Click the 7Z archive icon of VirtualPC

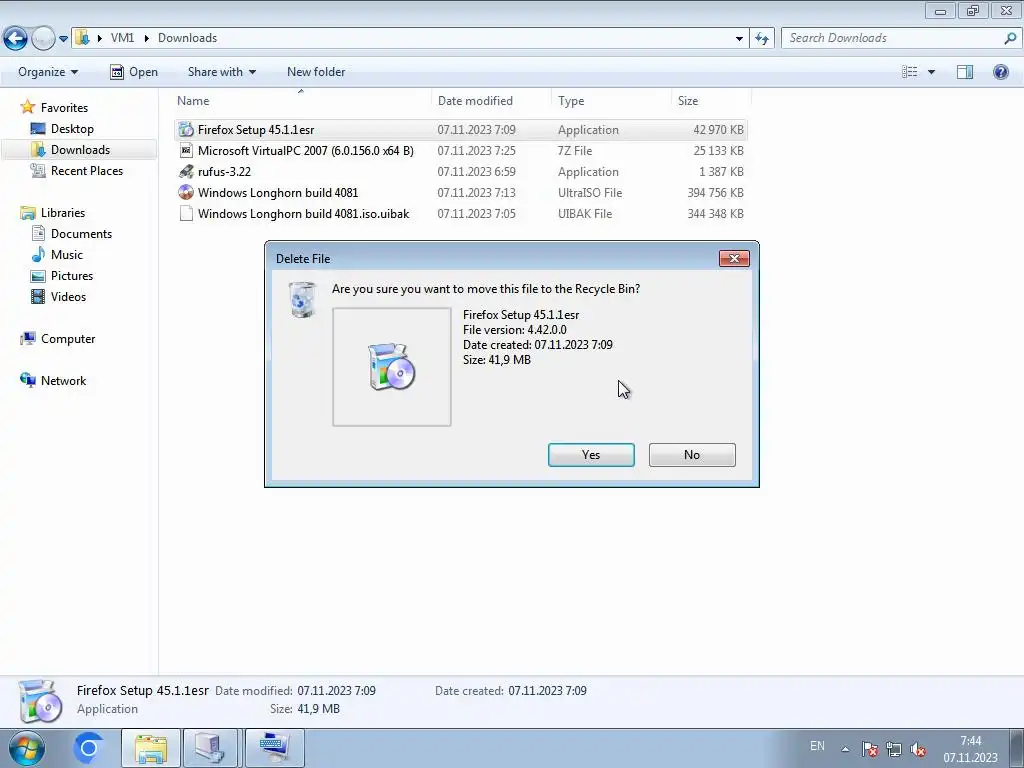186,151
